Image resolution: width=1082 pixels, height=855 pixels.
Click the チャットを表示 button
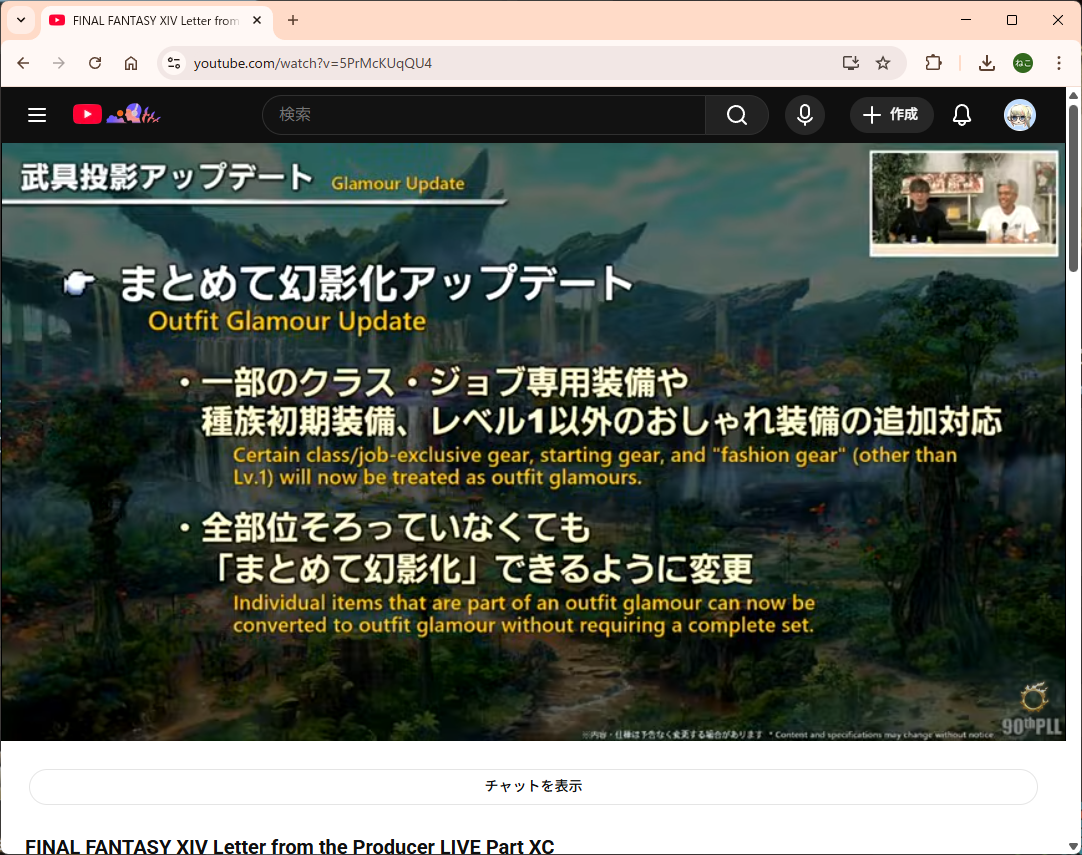533,787
